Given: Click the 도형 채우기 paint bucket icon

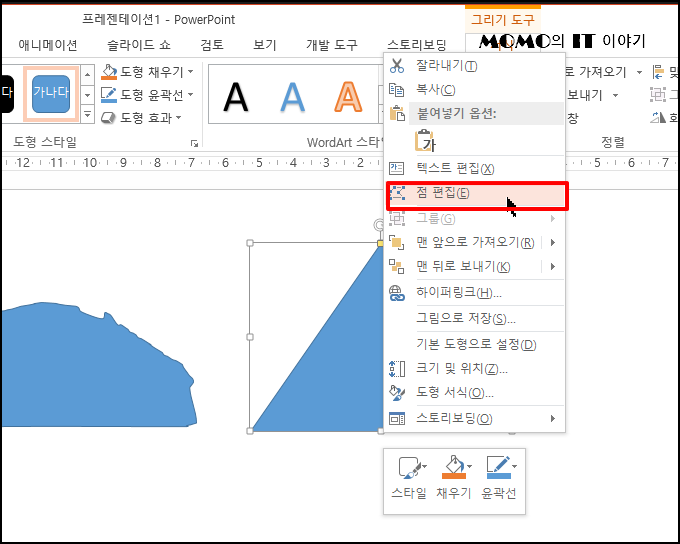Looking at the screenshot, I should click(109, 72).
